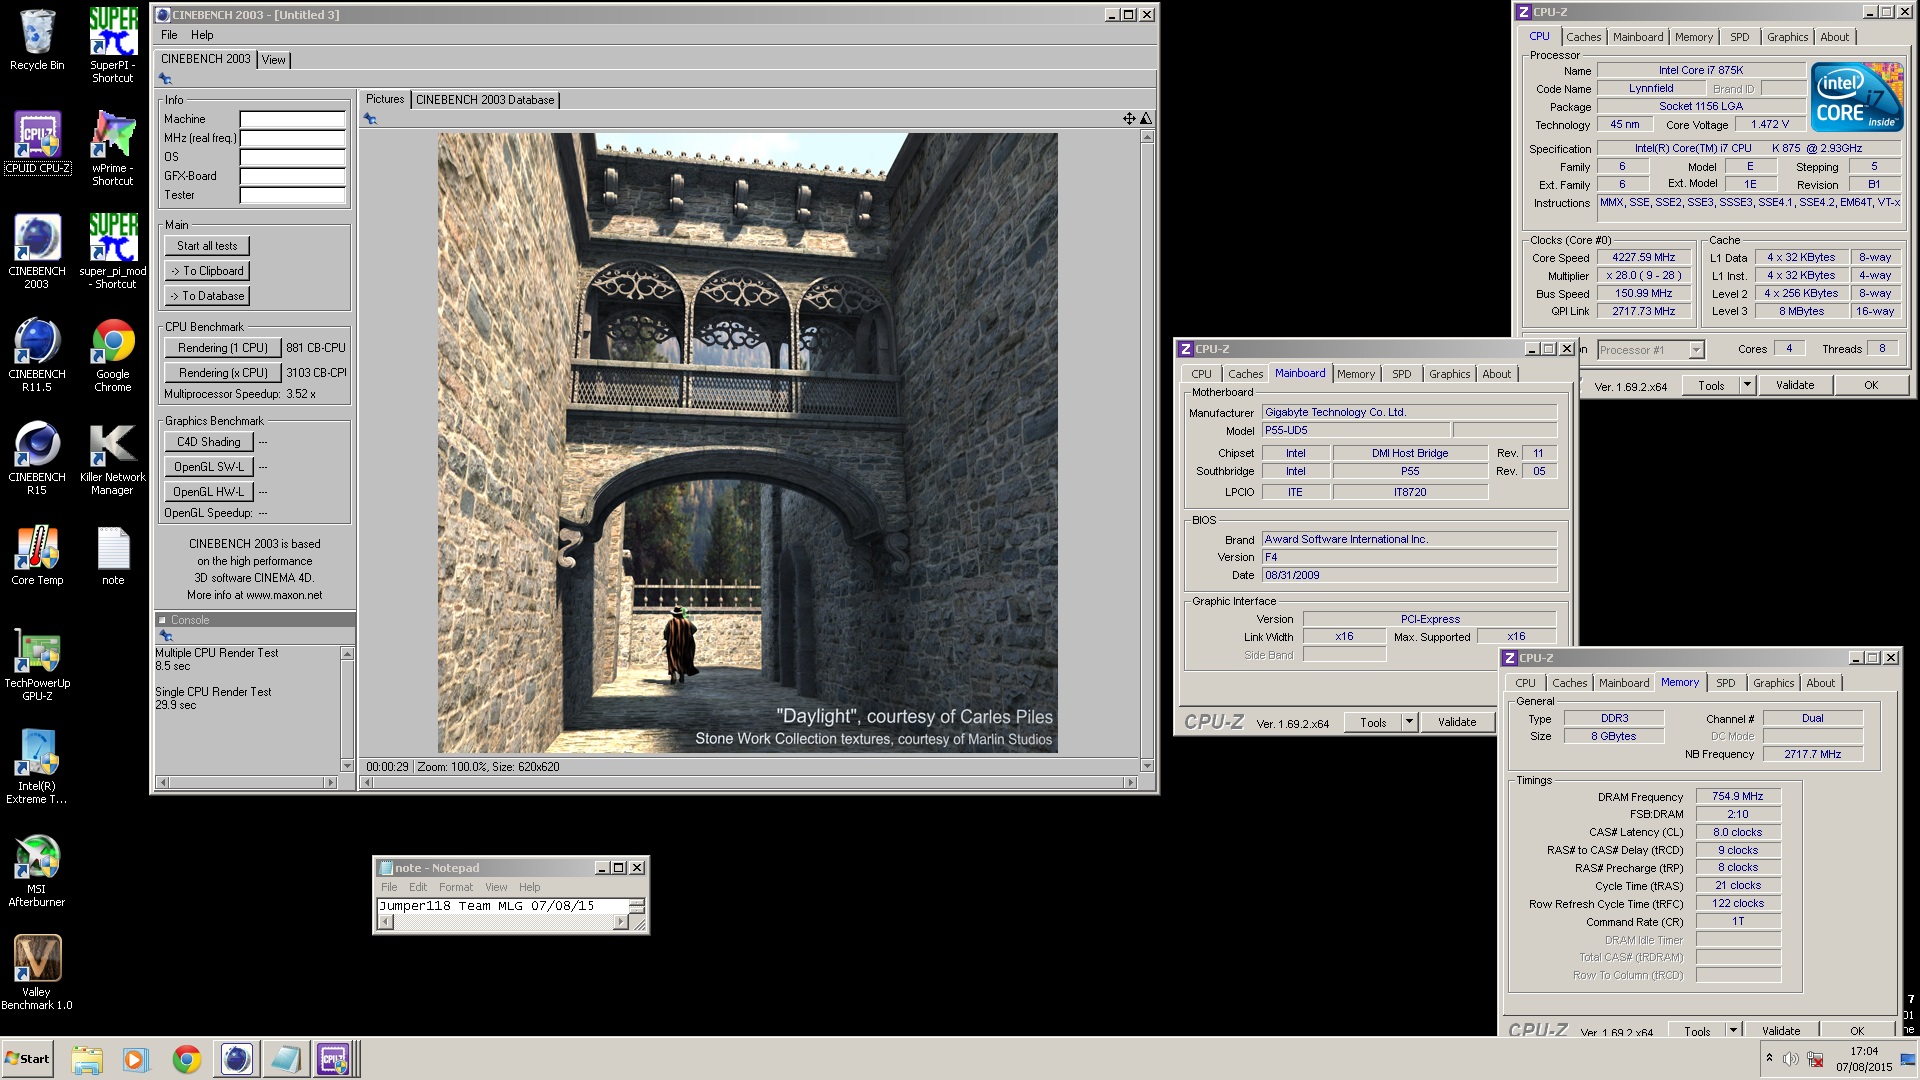Run the OpenGL HW-L benchmark

point(209,492)
